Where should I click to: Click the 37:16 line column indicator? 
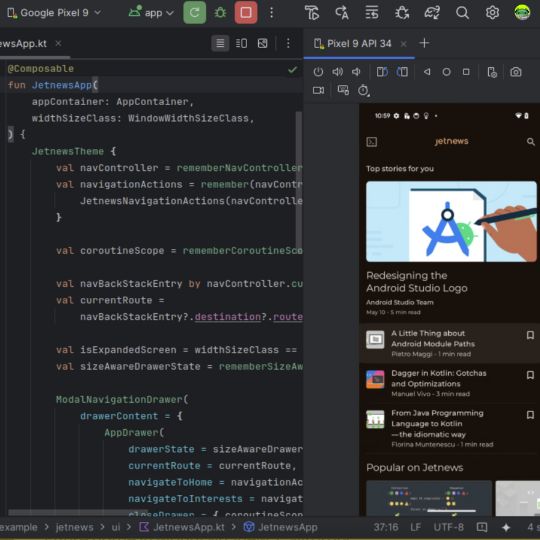pos(386,527)
